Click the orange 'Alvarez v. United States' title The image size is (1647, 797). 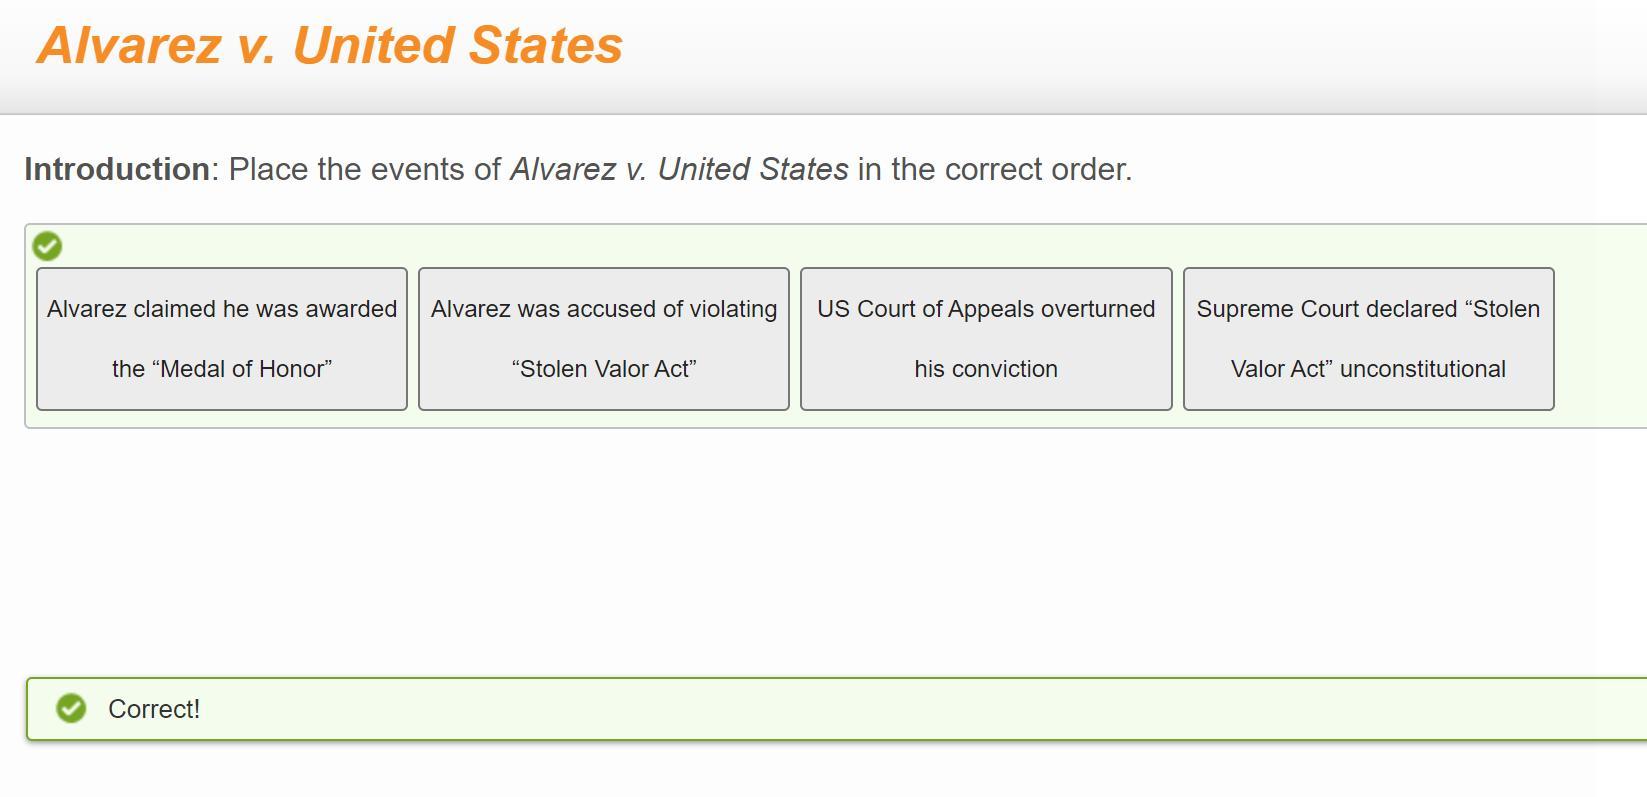pos(330,46)
